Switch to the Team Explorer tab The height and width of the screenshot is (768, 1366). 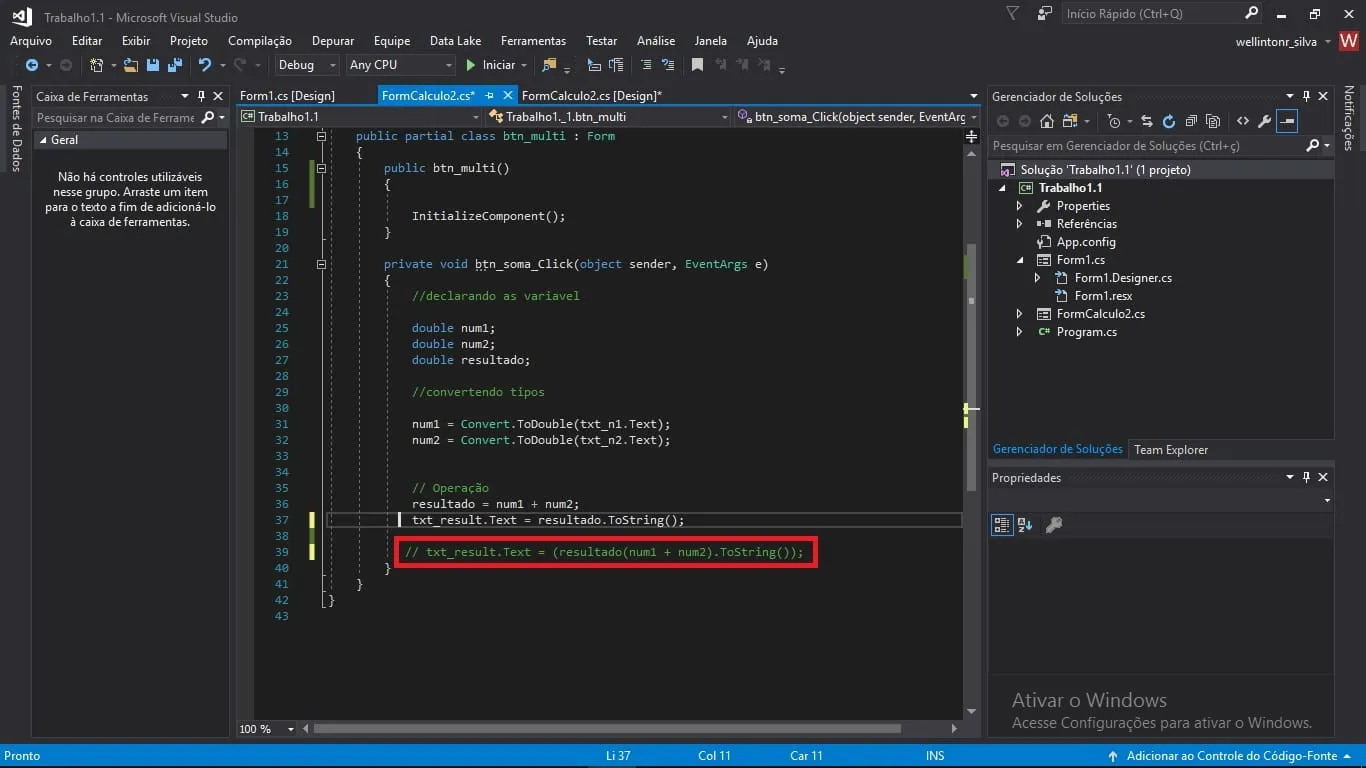[x=1170, y=450]
